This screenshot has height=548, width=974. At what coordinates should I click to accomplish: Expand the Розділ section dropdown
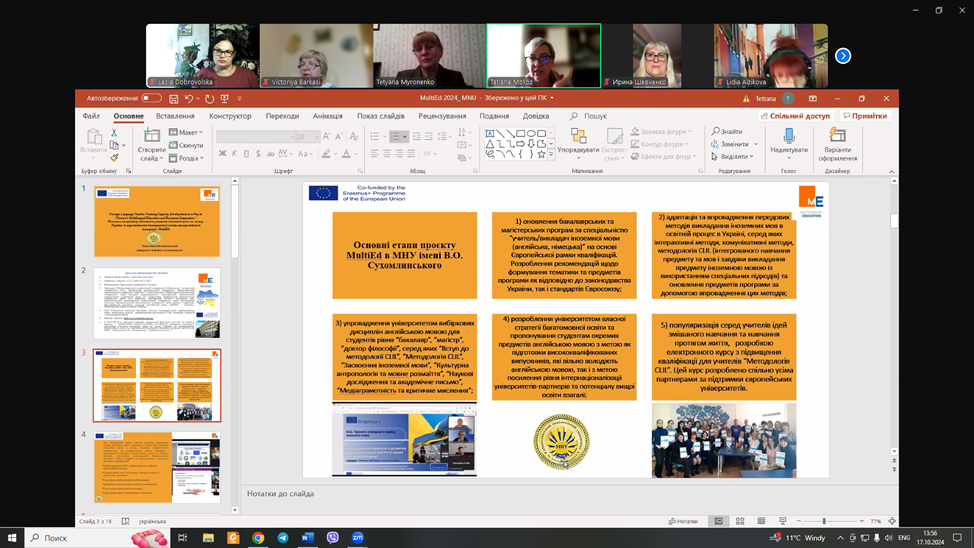[x=187, y=158]
